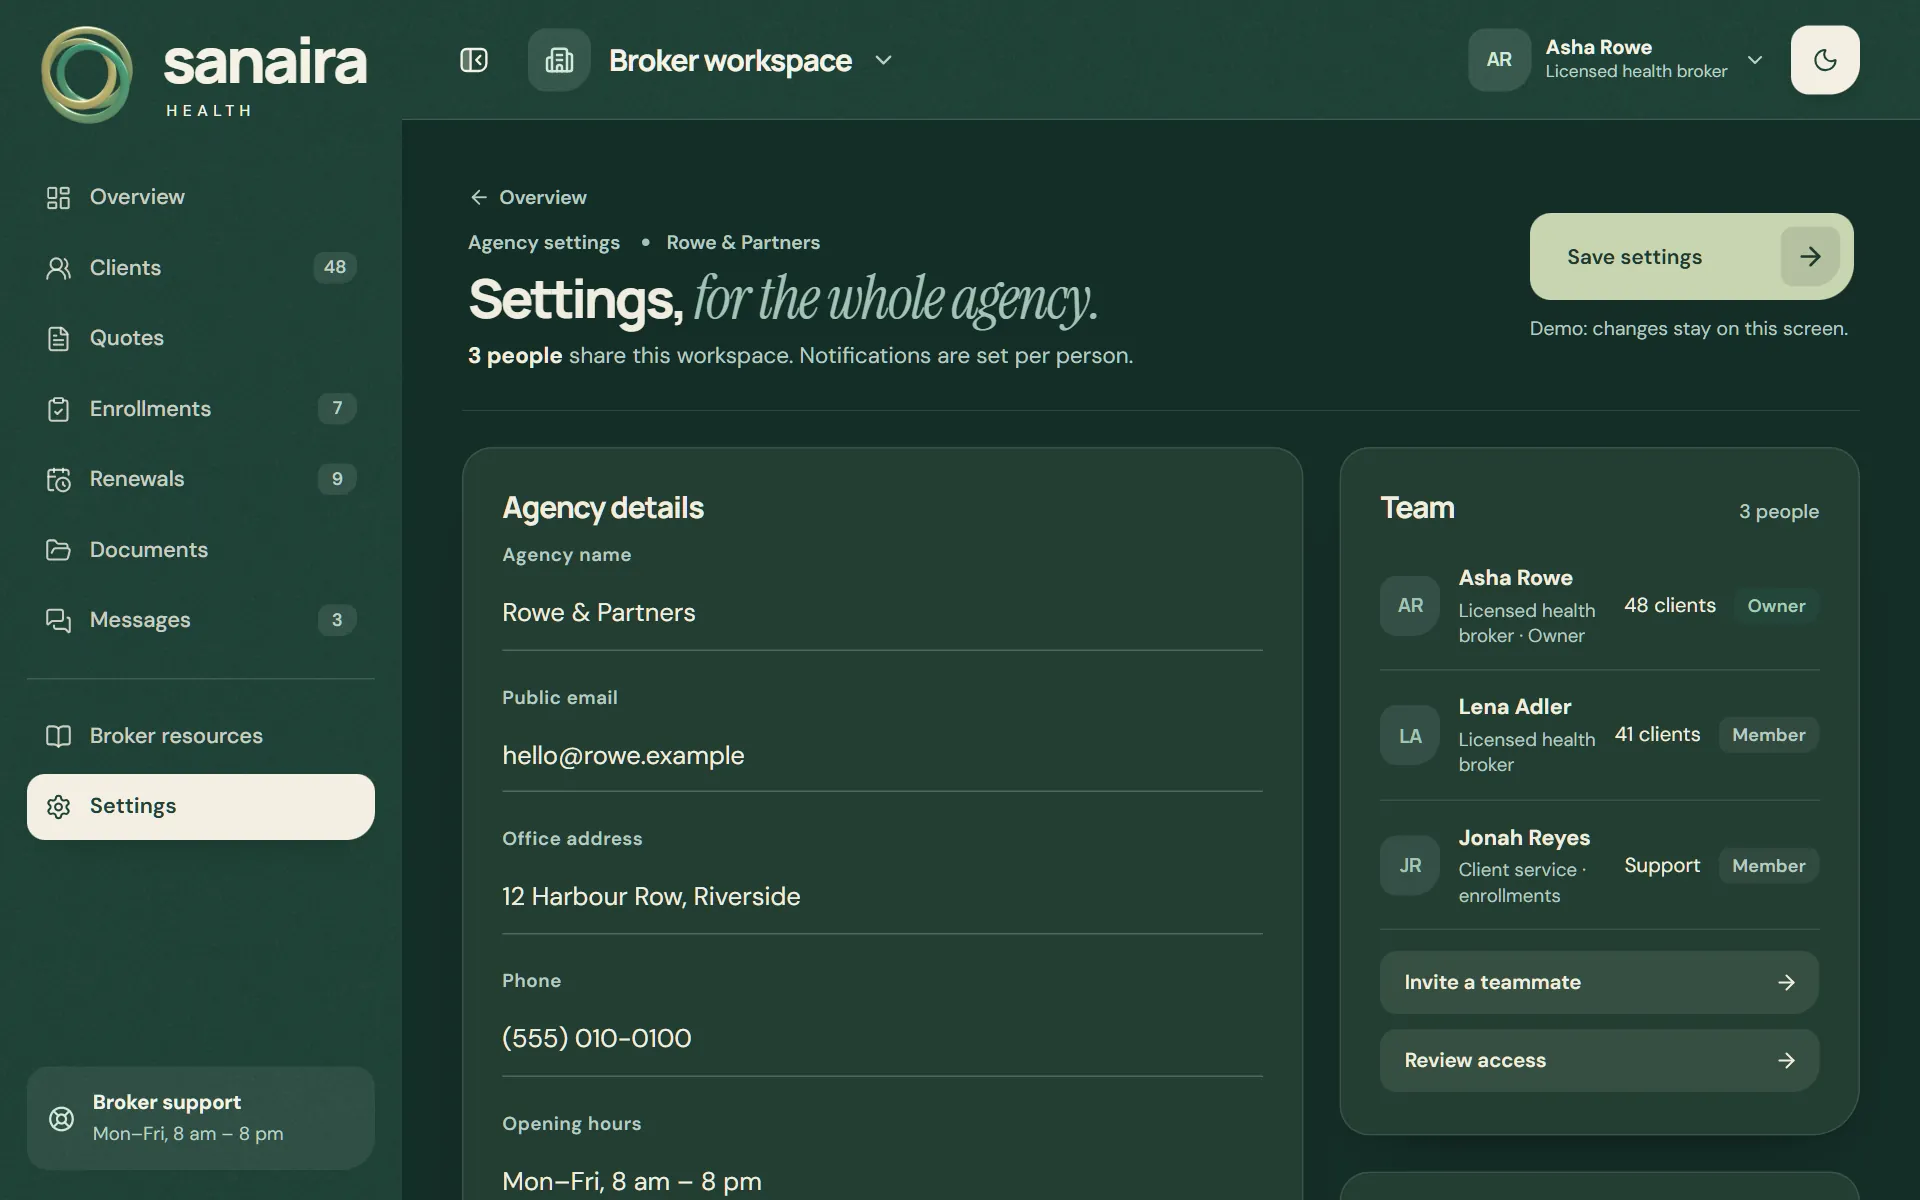Click the Renewals calendar icon
The image size is (1920, 1200).
[x=58, y=479]
